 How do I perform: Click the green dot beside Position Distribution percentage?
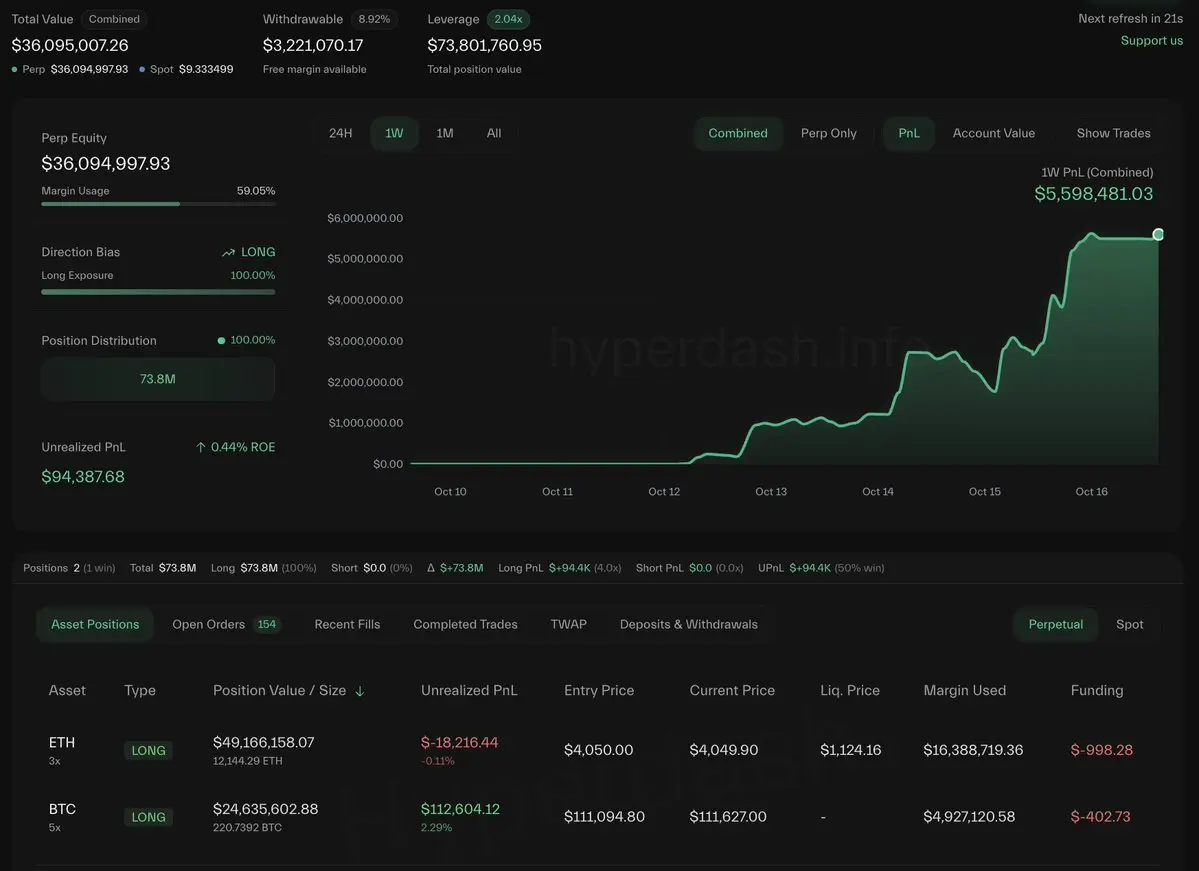(221, 341)
